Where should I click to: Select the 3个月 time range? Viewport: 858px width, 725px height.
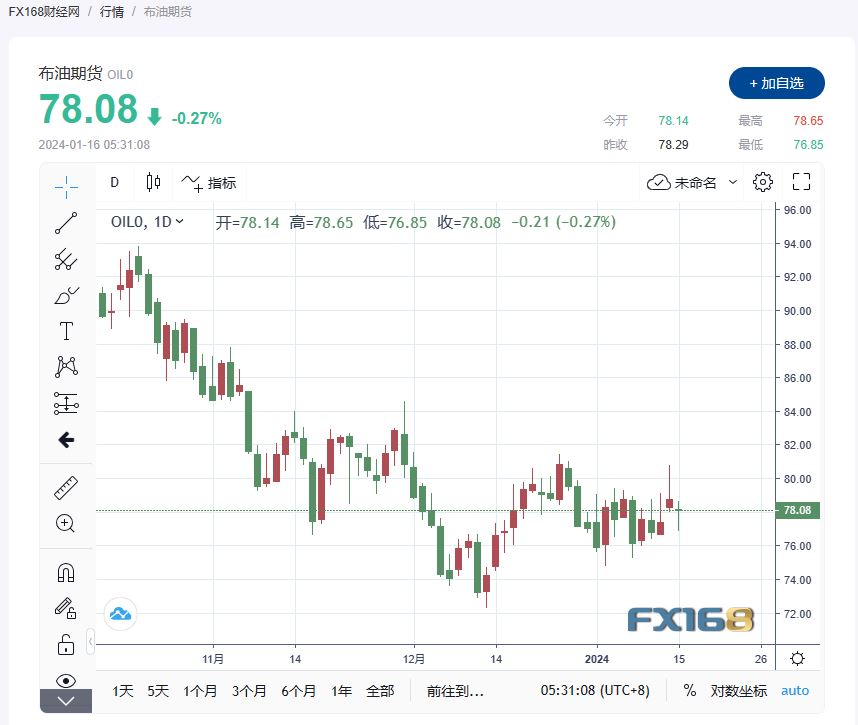click(x=249, y=691)
